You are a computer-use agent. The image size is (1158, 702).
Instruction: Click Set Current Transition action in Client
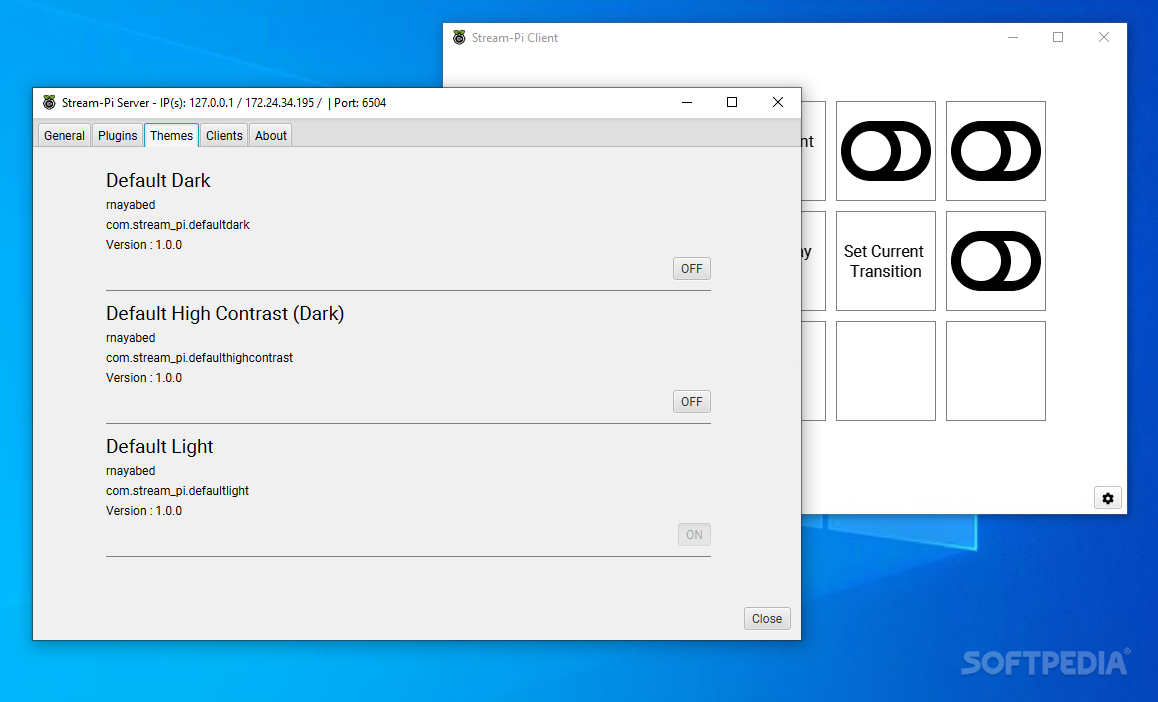pyautogui.click(x=885, y=261)
